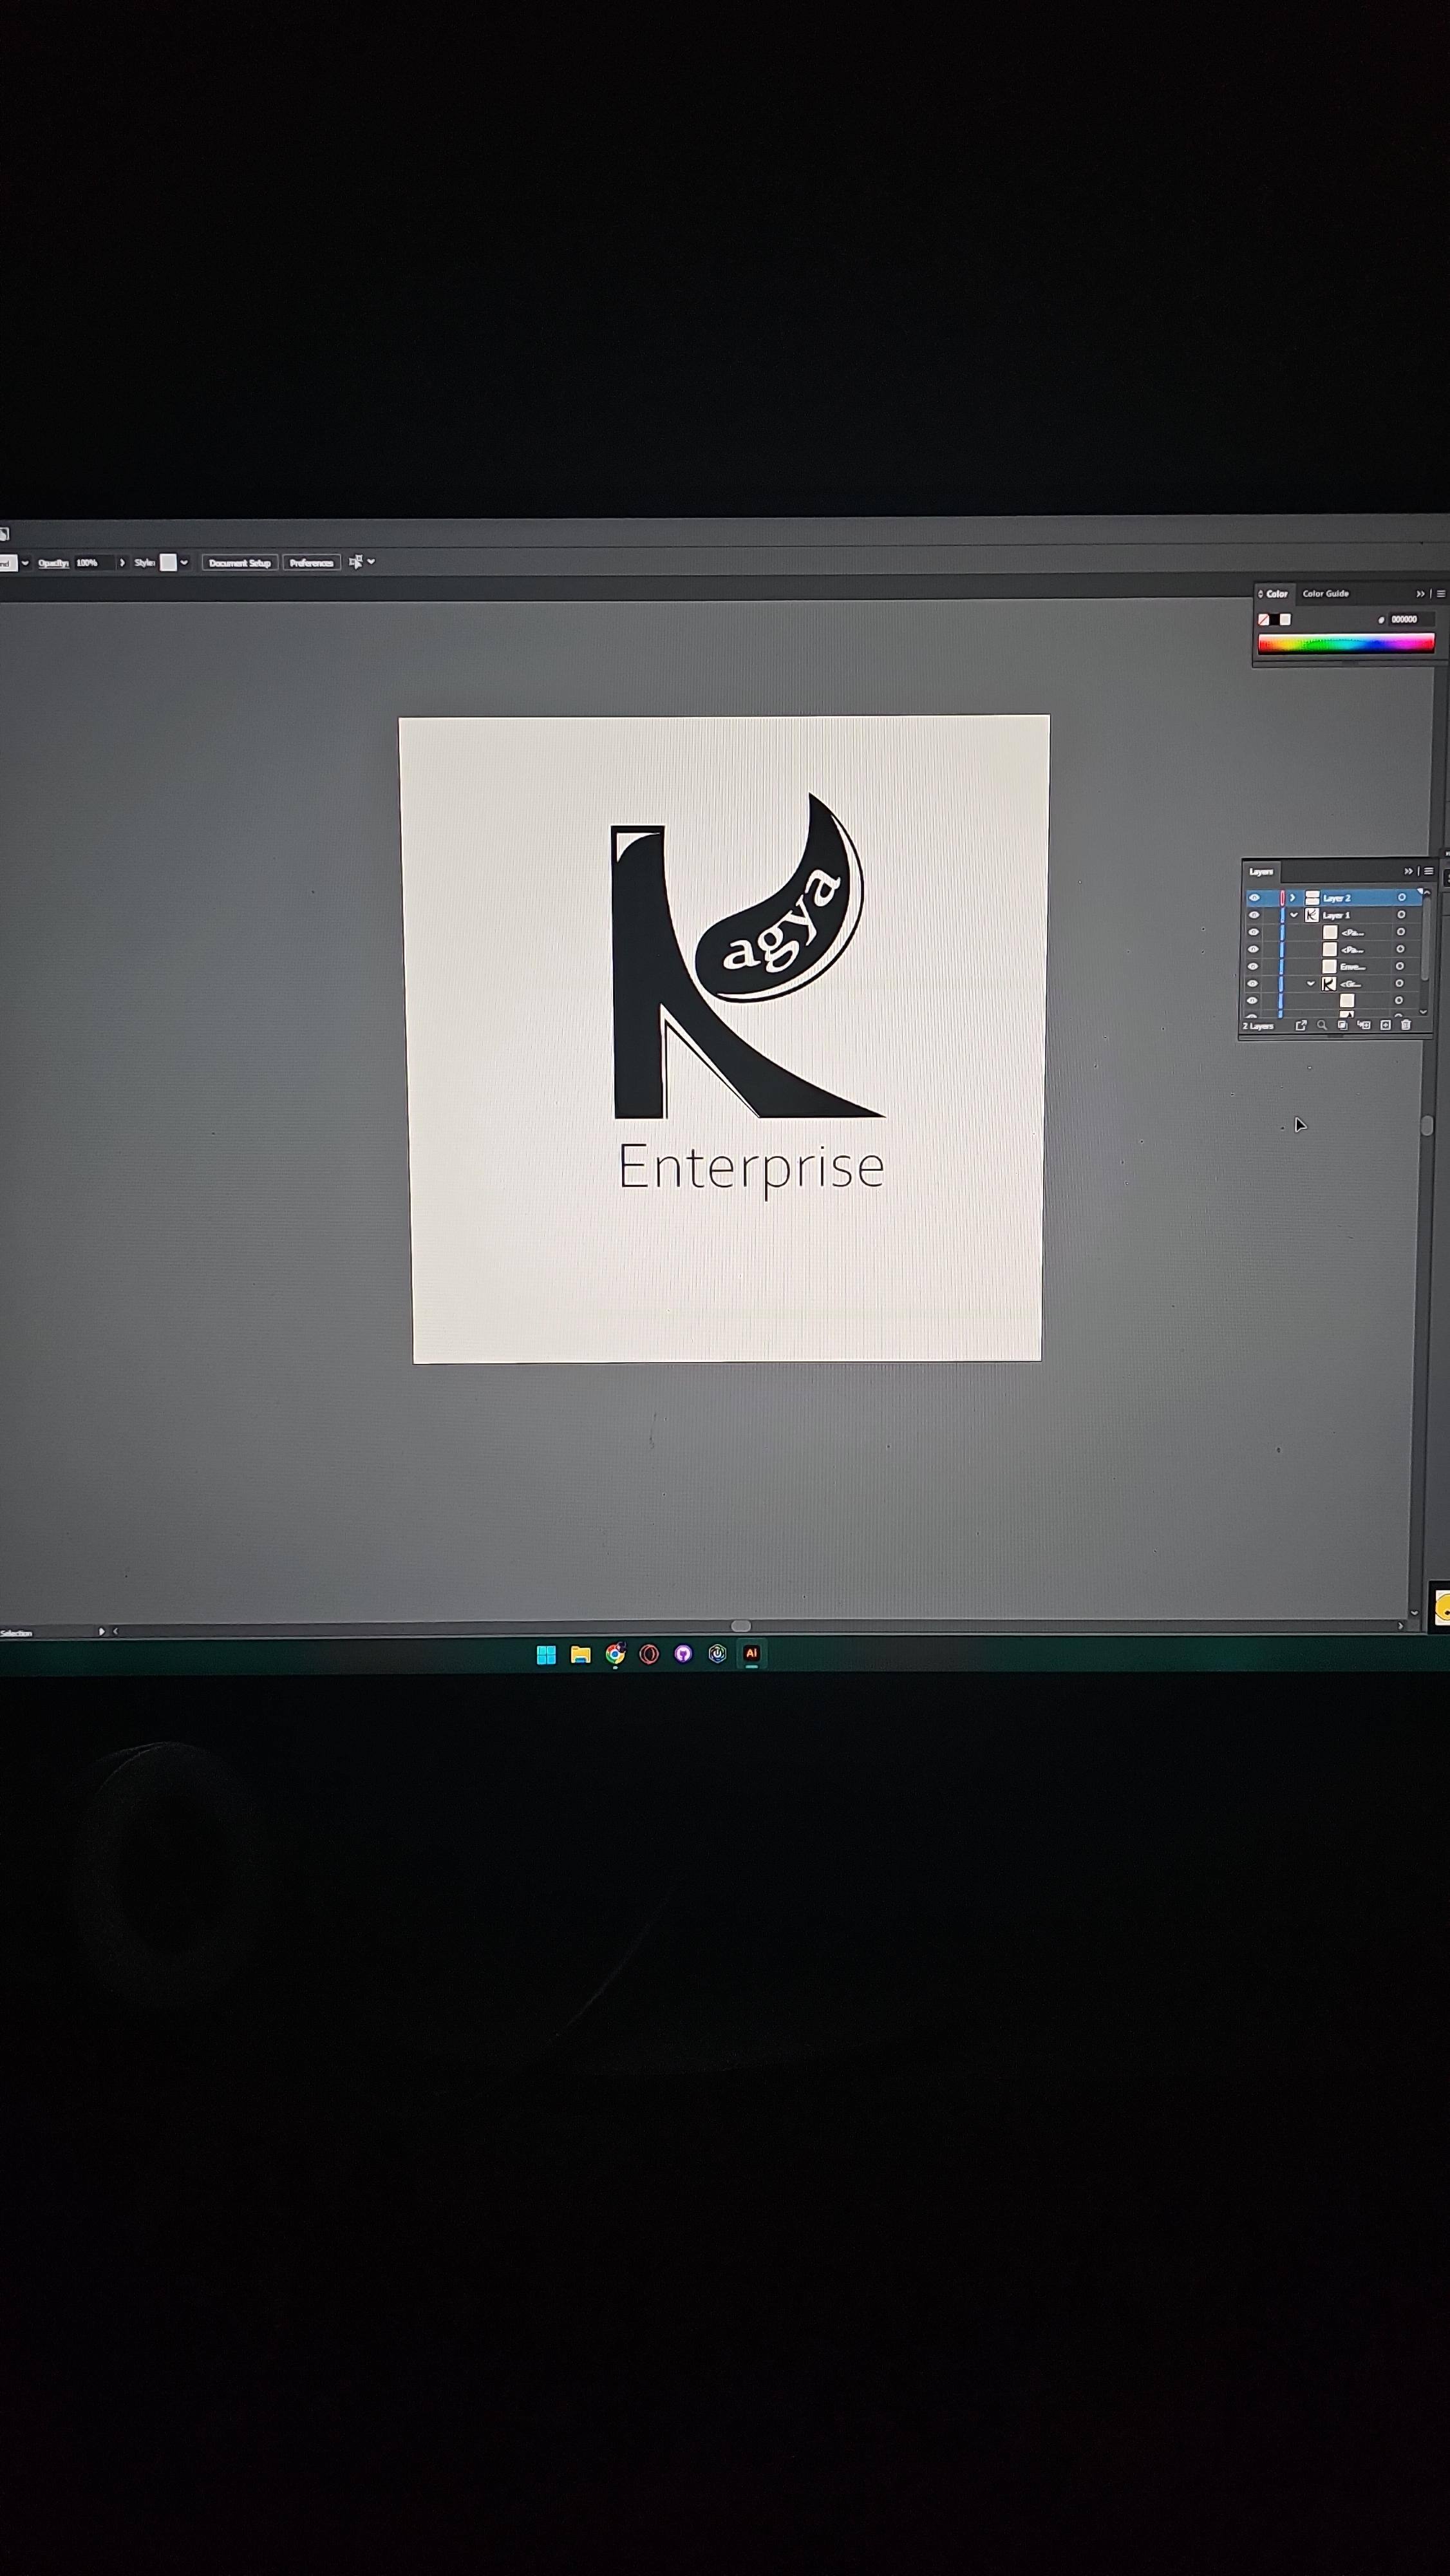Switch to the Color Guide tab

[x=1325, y=594]
